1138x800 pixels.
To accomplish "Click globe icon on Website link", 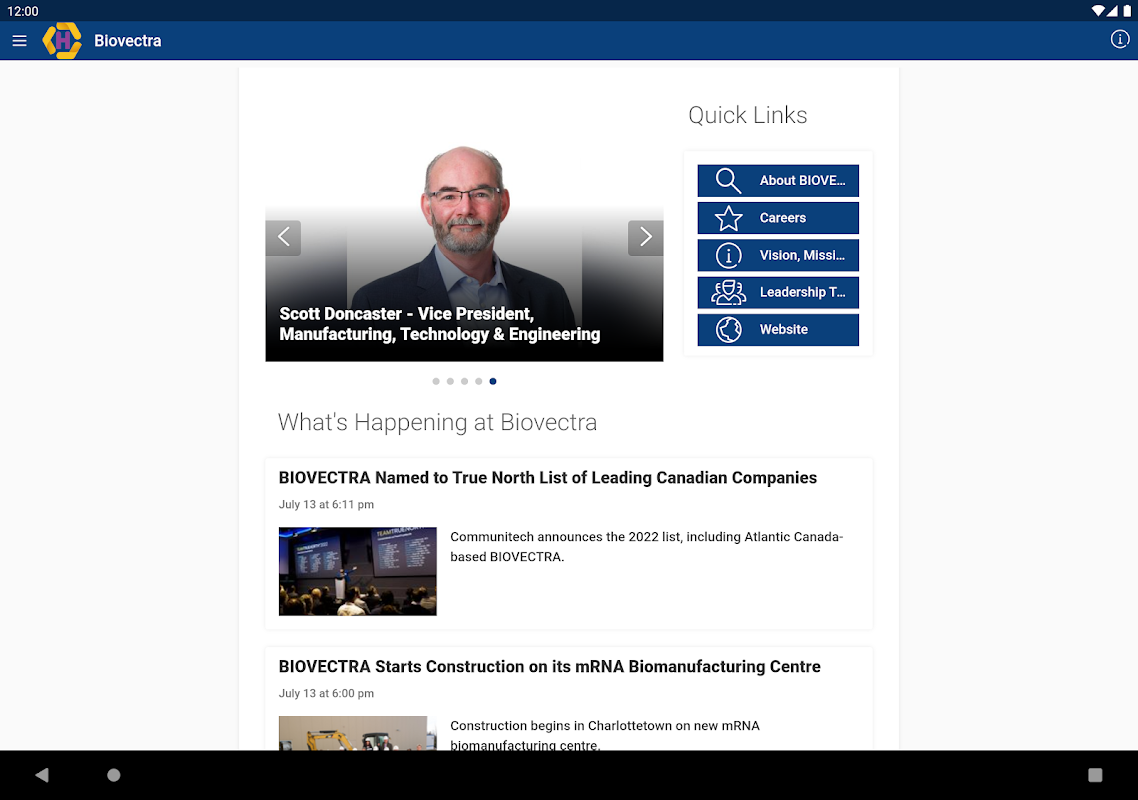I will coord(728,330).
